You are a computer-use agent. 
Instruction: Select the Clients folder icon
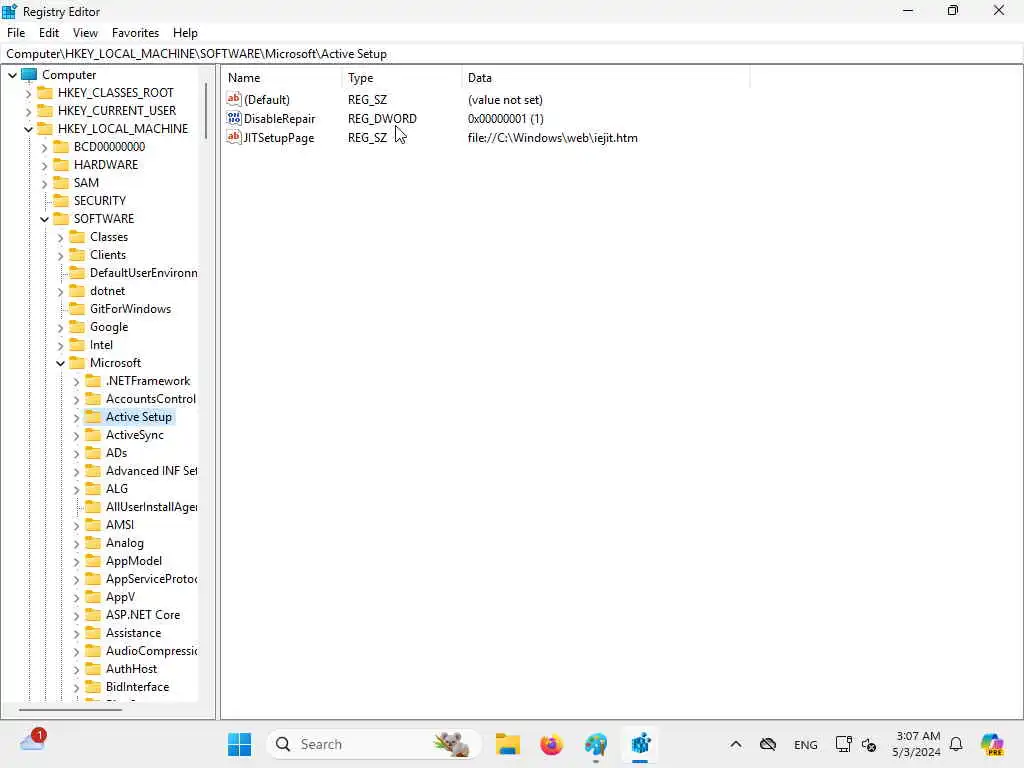(77, 255)
